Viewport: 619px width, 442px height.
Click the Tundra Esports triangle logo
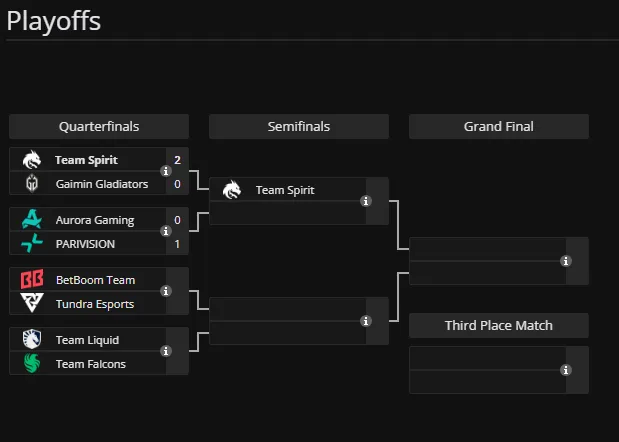(32, 303)
